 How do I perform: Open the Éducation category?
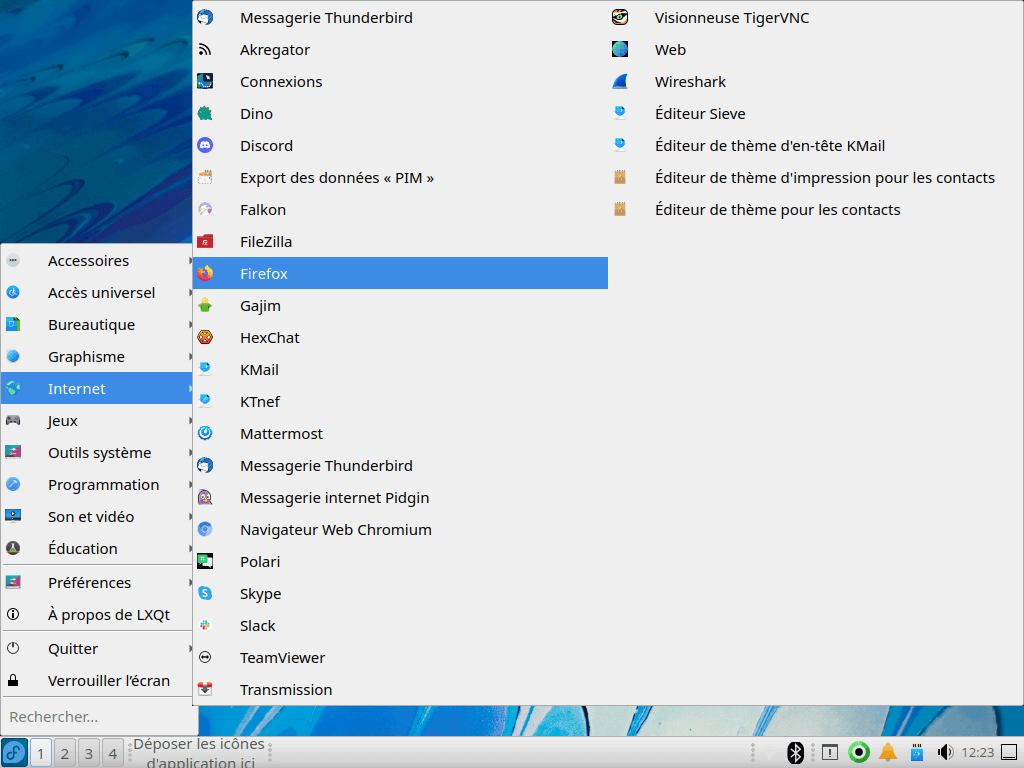[97, 549]
